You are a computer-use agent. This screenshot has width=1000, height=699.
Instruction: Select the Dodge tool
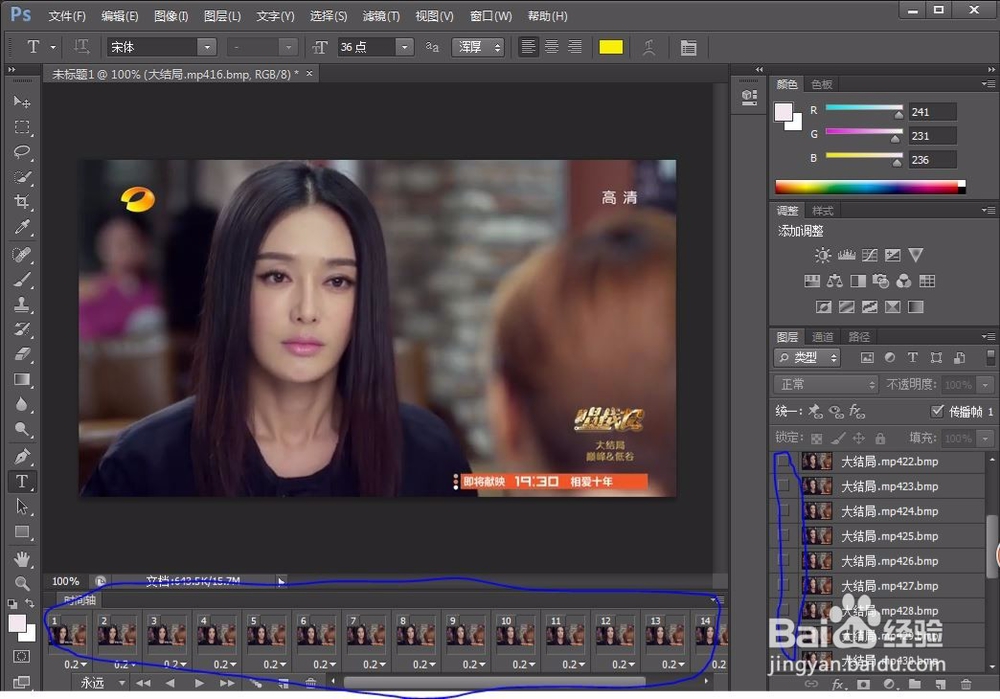click(22, 429)
